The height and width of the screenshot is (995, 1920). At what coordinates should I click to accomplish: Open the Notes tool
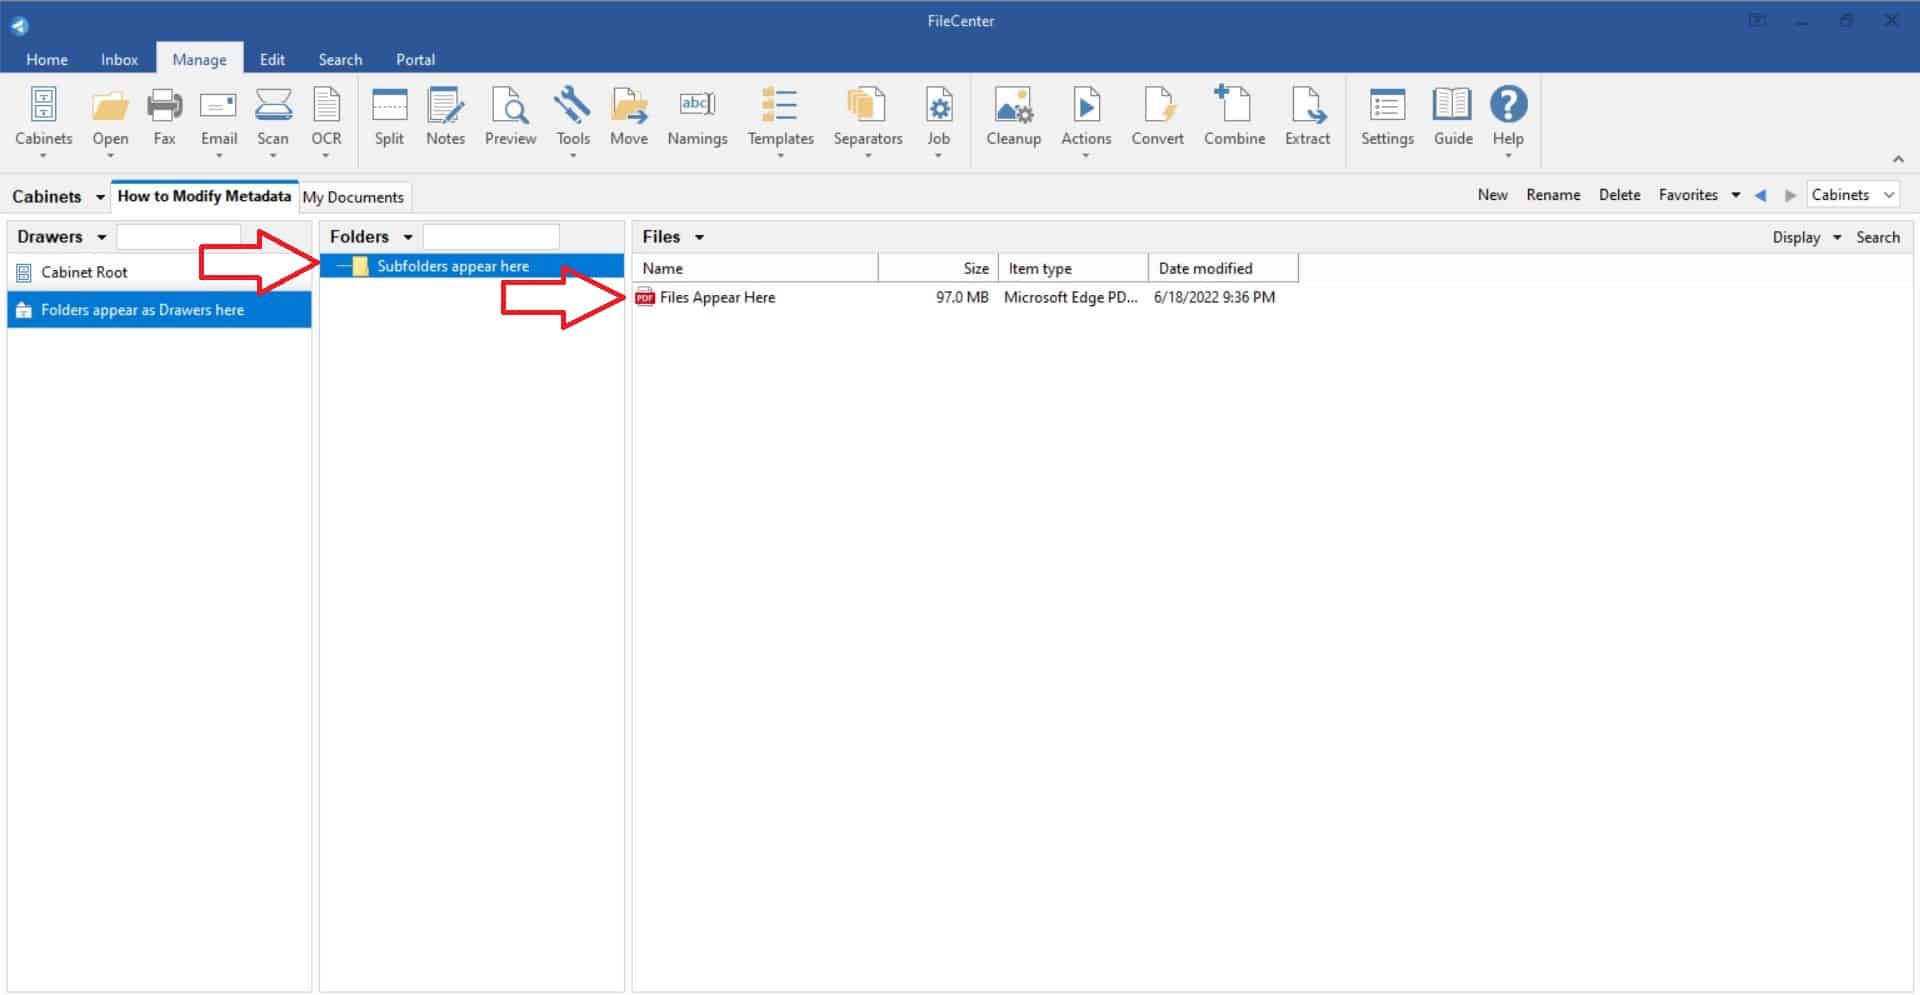coord(445,118)
